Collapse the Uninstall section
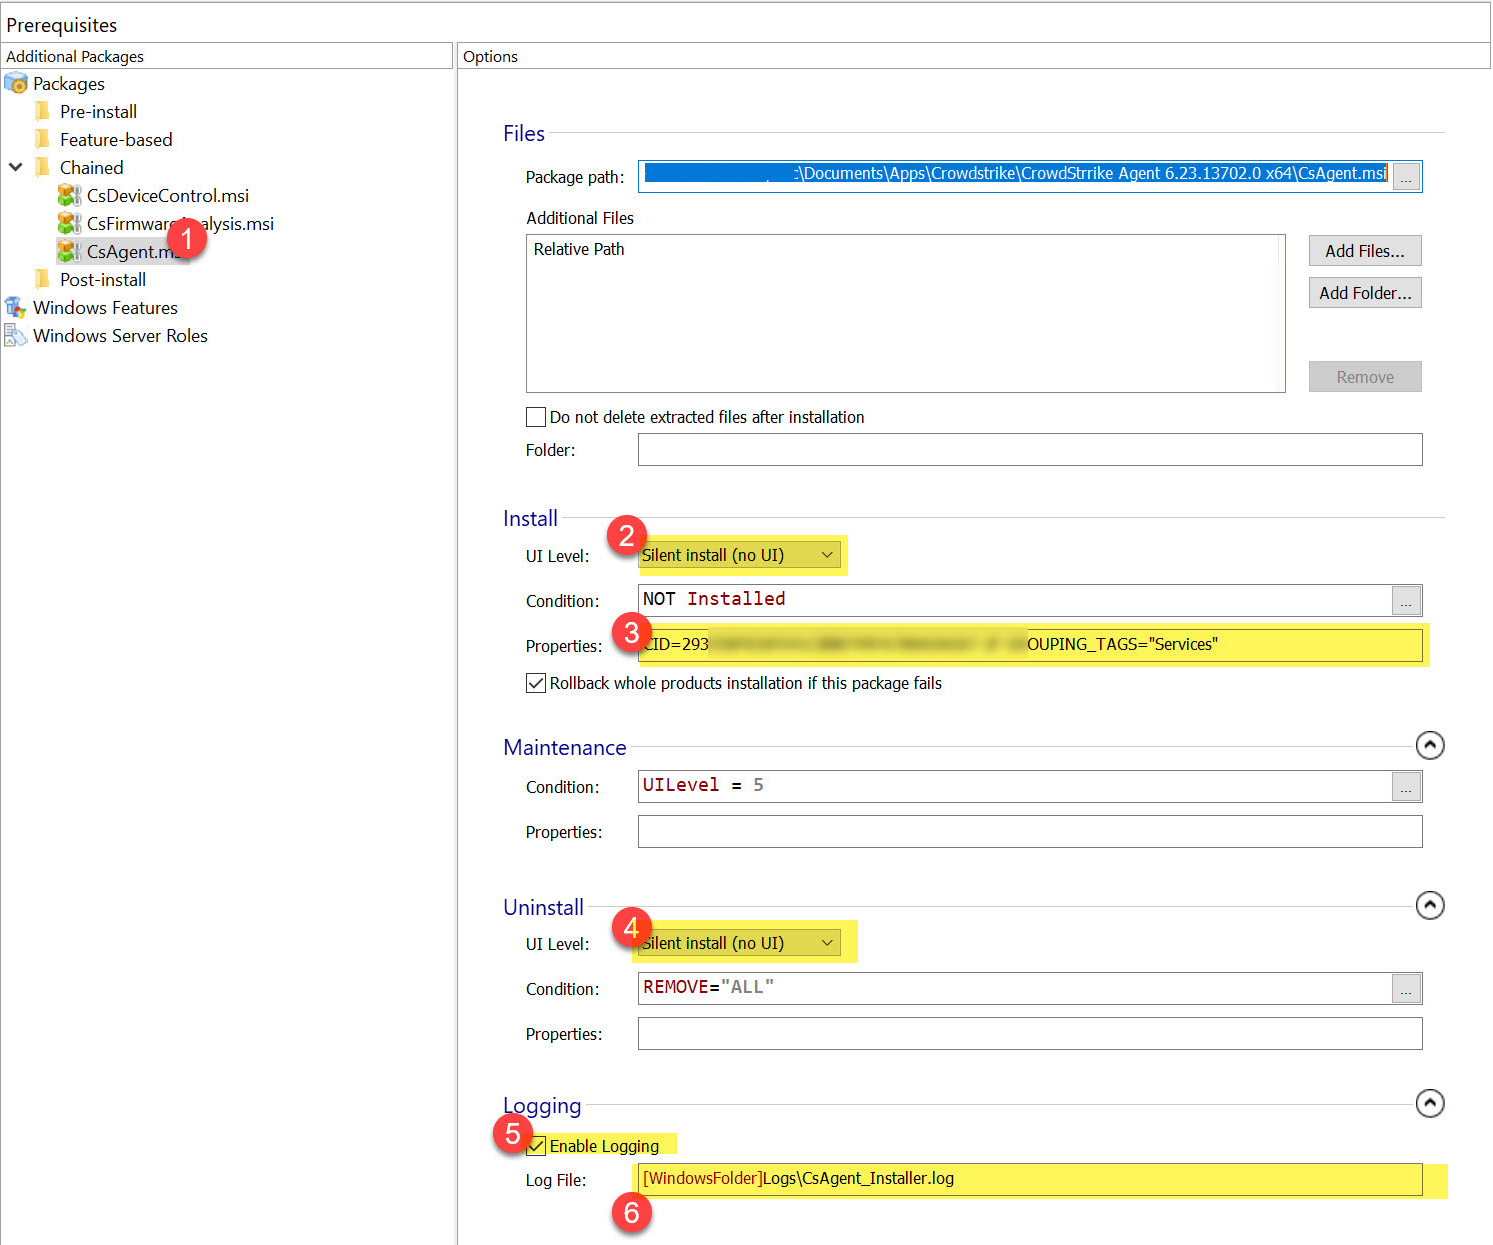Image resolution: width=1493 pixels, height=1245 pixels. [1430, 905]
